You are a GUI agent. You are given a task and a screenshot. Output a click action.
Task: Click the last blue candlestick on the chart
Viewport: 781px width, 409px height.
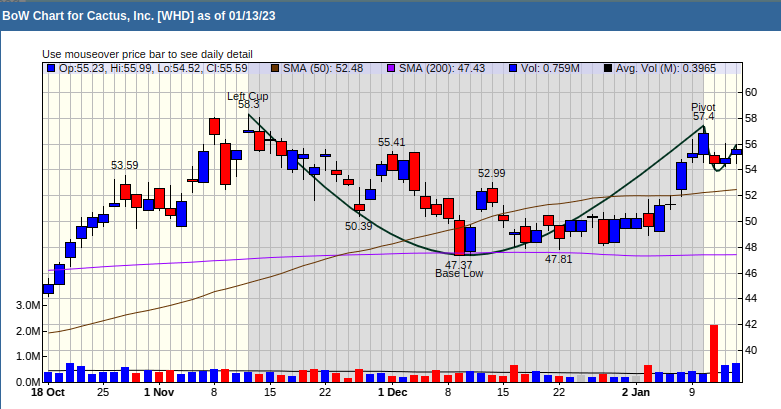coord(736,152)
